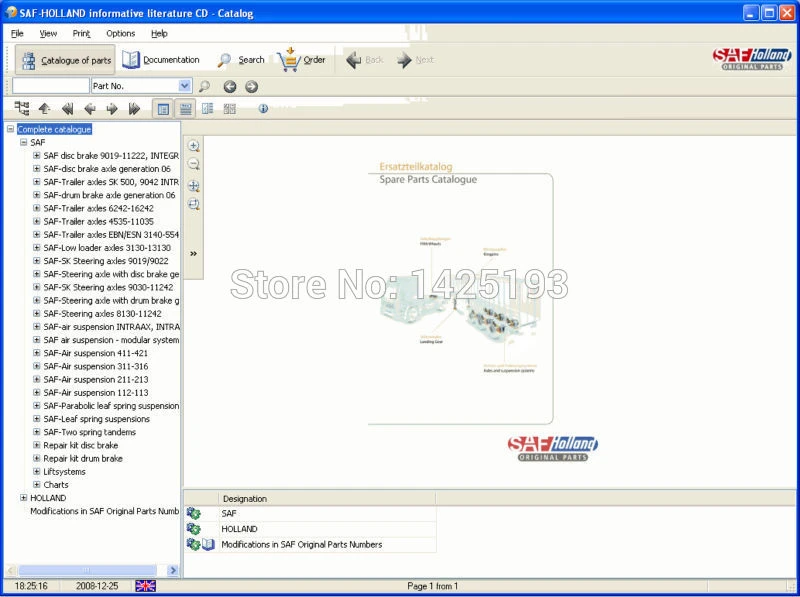Expand the HOLLAND tree node
This screenshot has width=800, height=597.
pos(23,498)
